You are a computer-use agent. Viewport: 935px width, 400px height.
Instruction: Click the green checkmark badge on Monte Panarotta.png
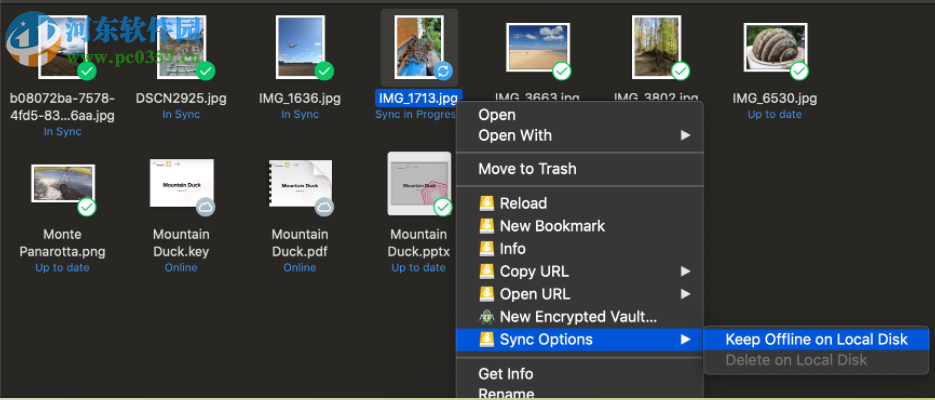(87, 207)
